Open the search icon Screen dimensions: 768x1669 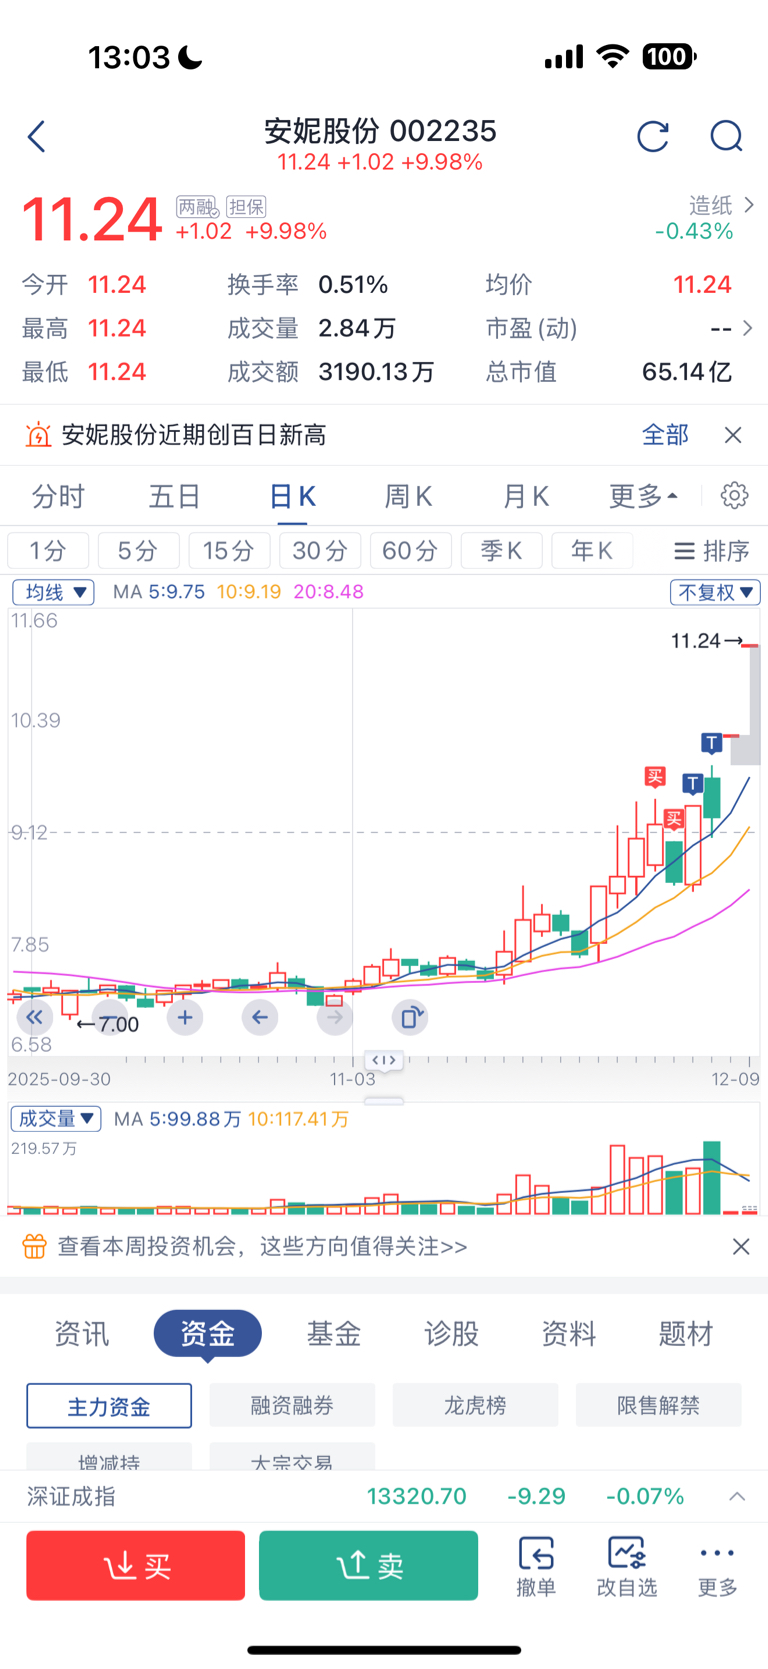pos(726,136)
